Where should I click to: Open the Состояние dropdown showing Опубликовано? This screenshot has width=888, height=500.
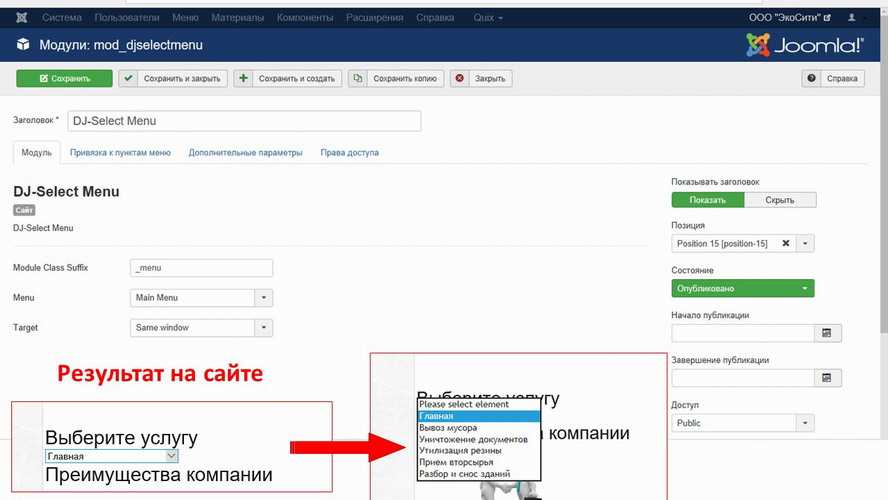742,289
